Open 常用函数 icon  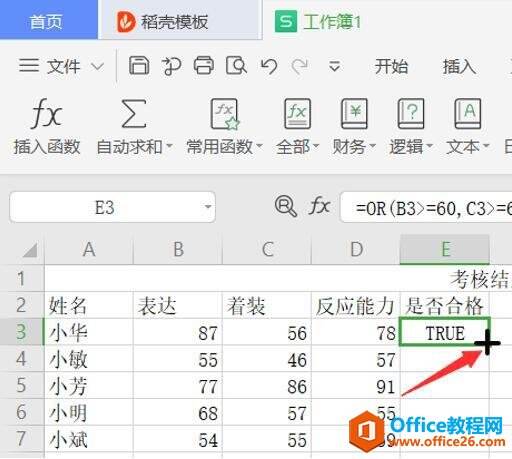click(x=225, y=114)
